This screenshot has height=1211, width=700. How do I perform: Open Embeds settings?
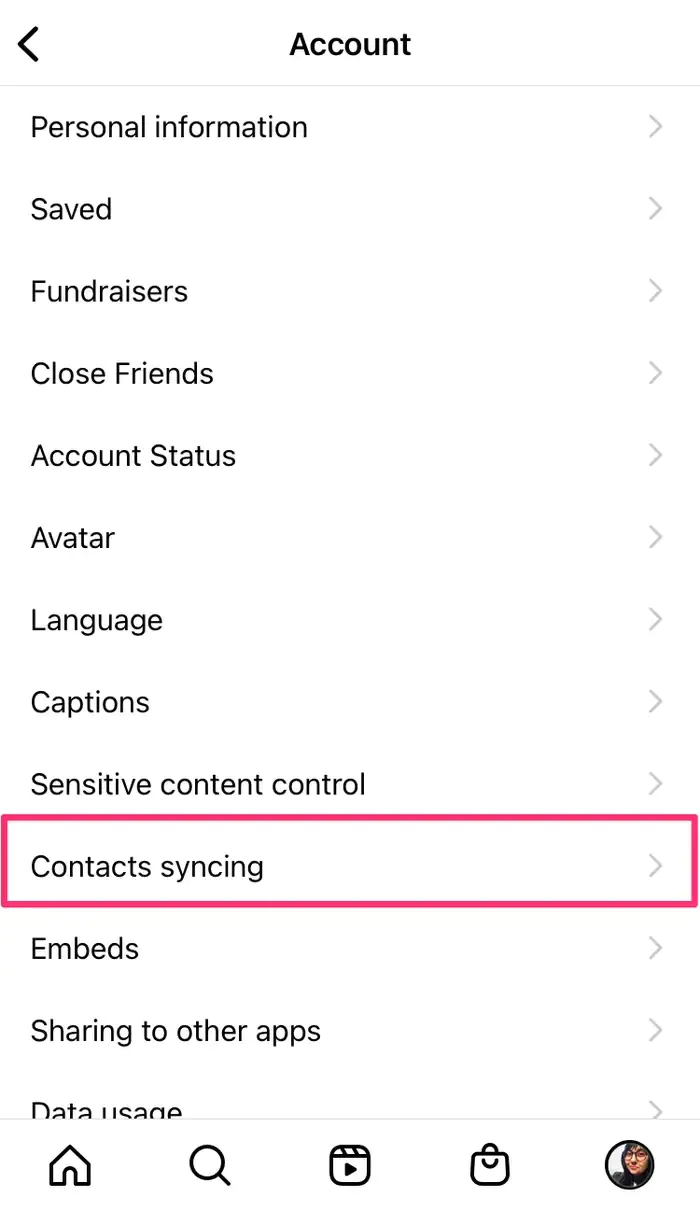(x=84, y=948)
